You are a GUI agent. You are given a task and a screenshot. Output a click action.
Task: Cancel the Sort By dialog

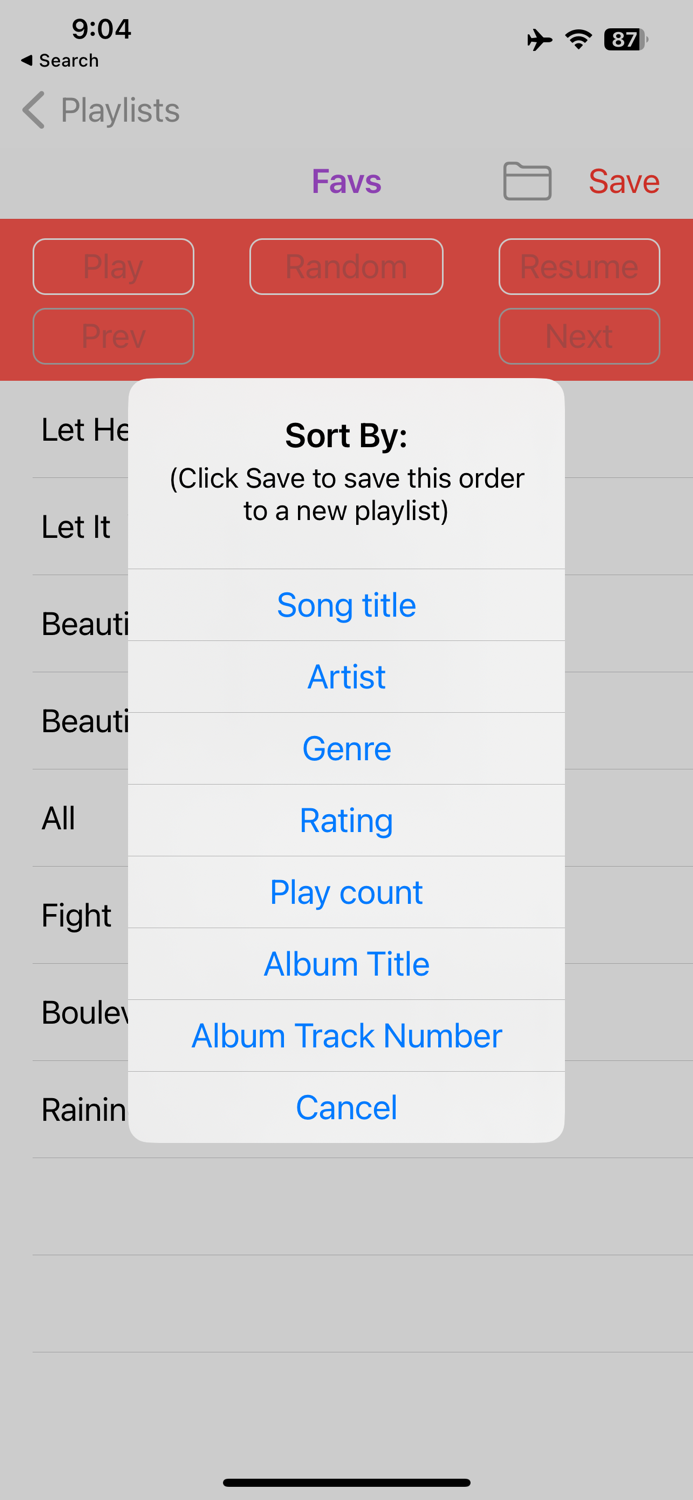[346, 1107]
